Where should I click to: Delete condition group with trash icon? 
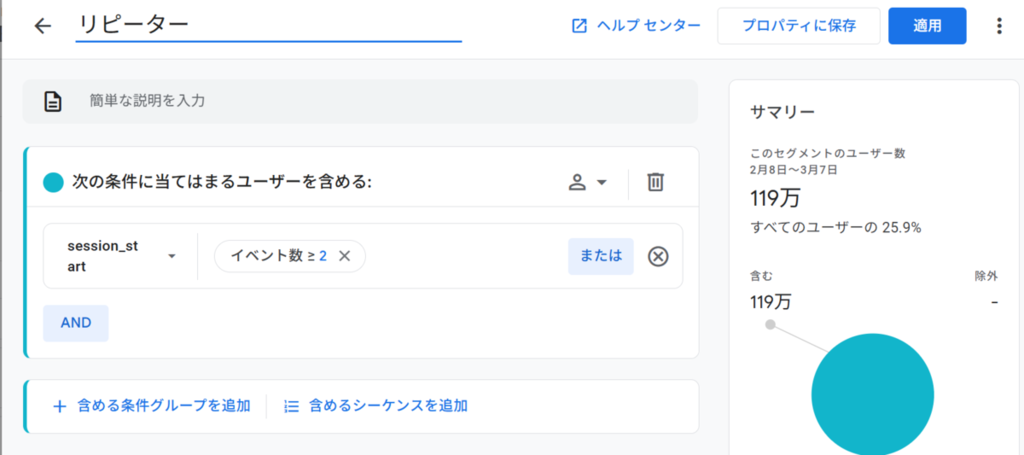655,182
